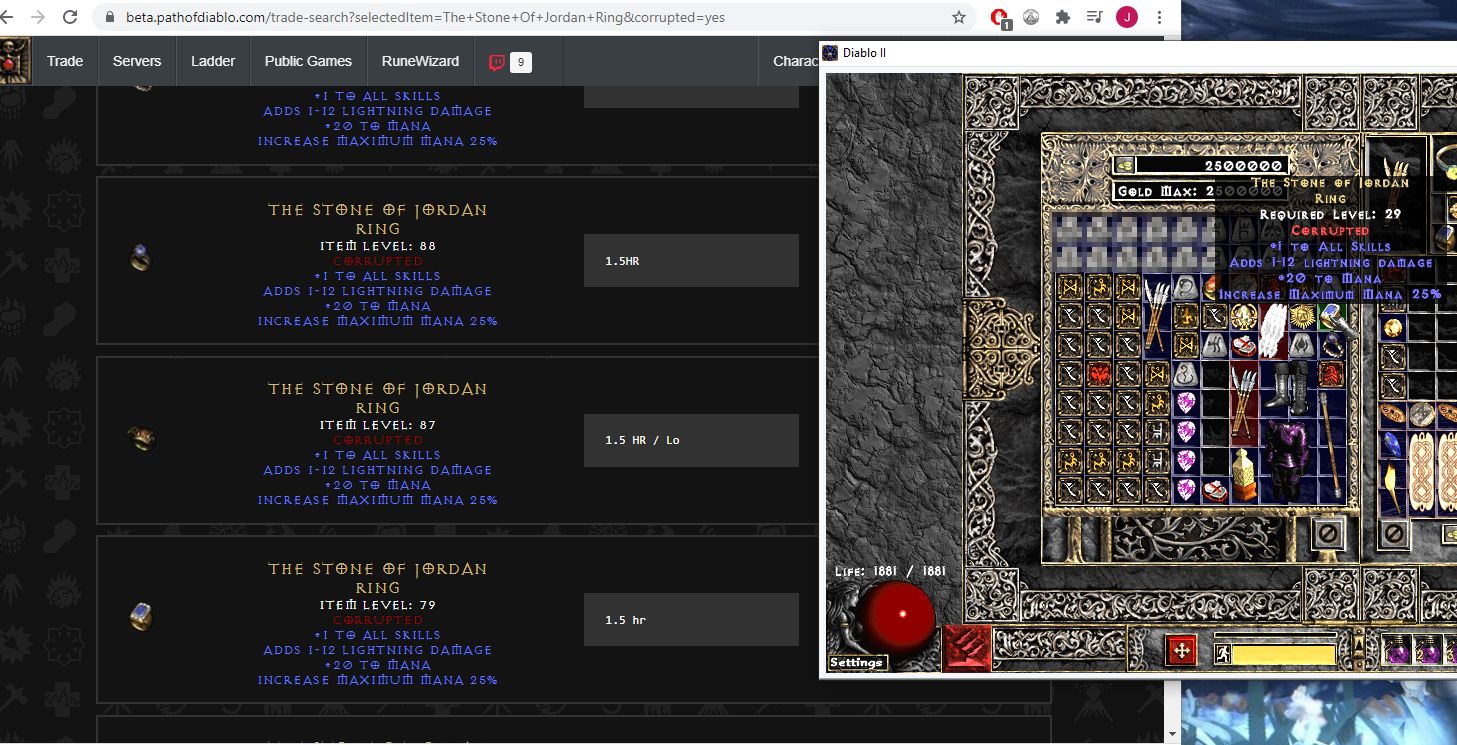Toggle the run/walk icon beside stamina bar

coord(1222,654)
